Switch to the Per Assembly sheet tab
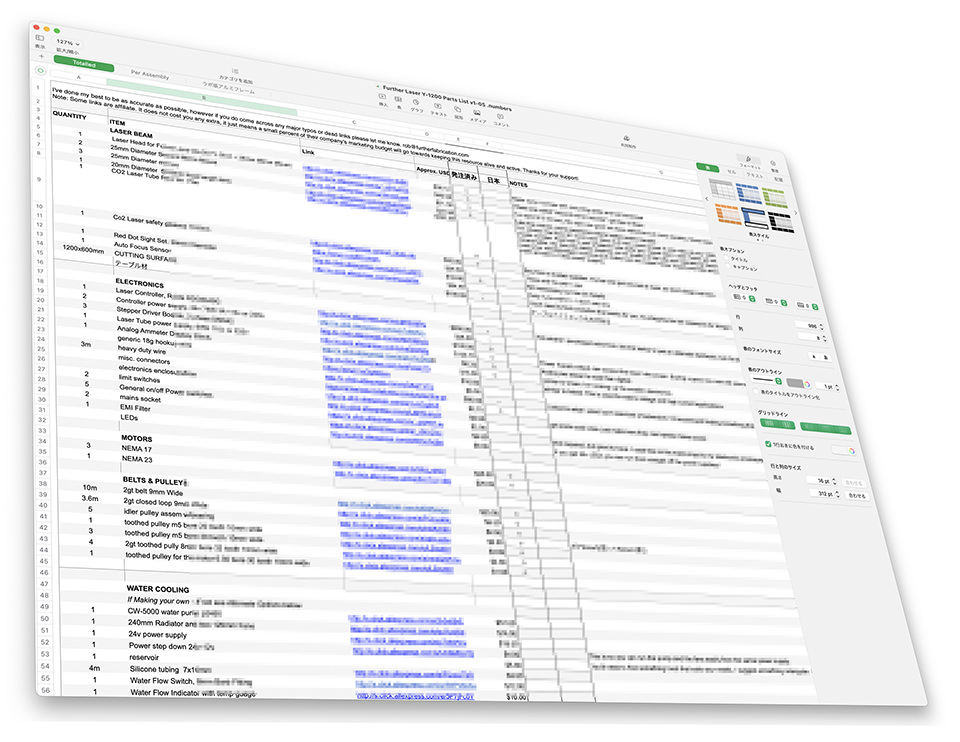 (150, 75)
